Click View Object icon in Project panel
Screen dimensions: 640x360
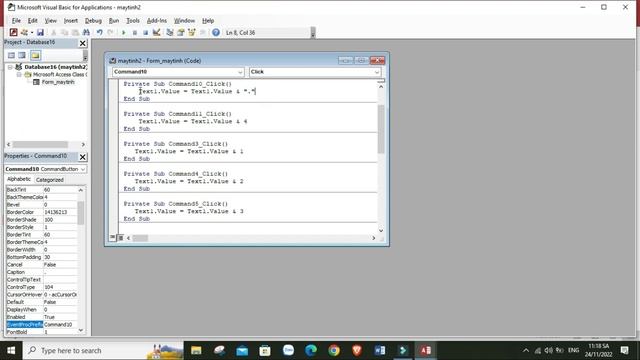tap(22, 55)
